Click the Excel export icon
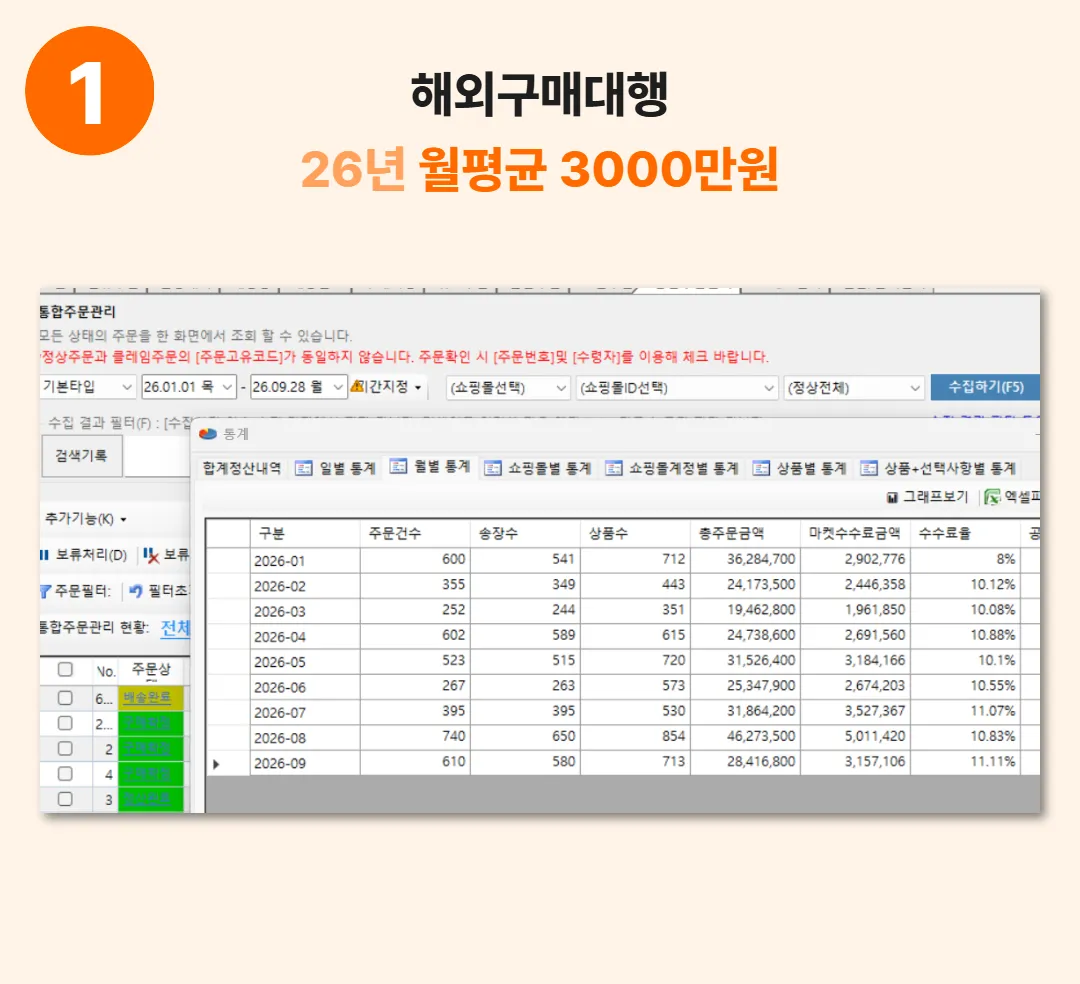 pyautogui.click(x=992, y=496)
